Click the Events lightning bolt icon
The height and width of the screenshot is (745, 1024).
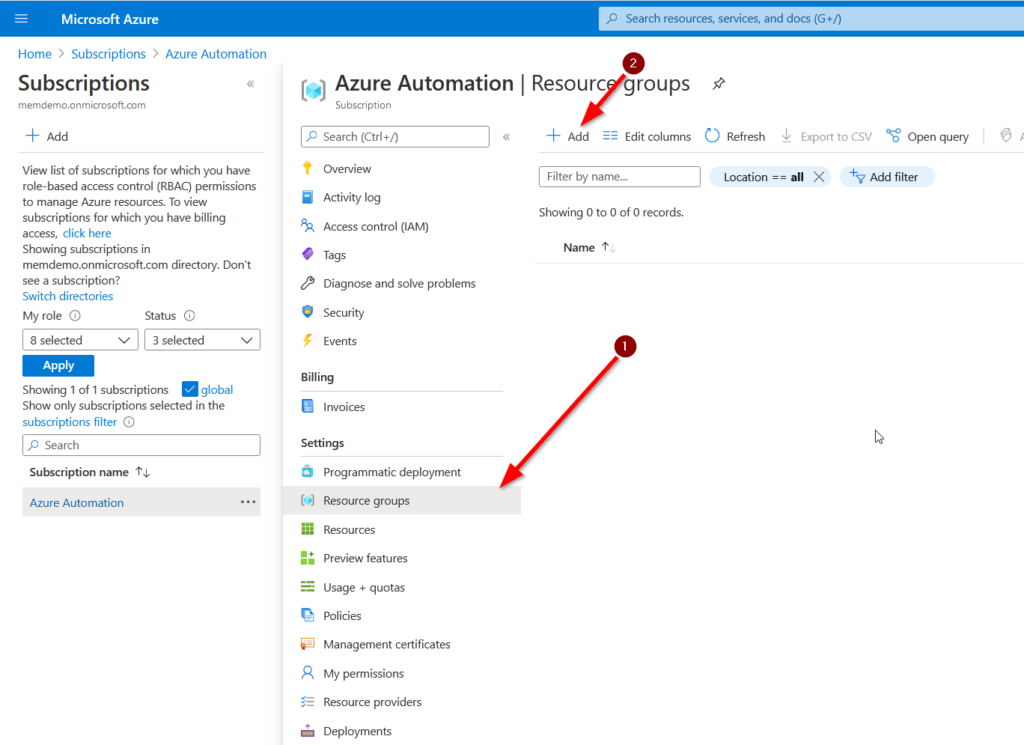coord(308,340)
